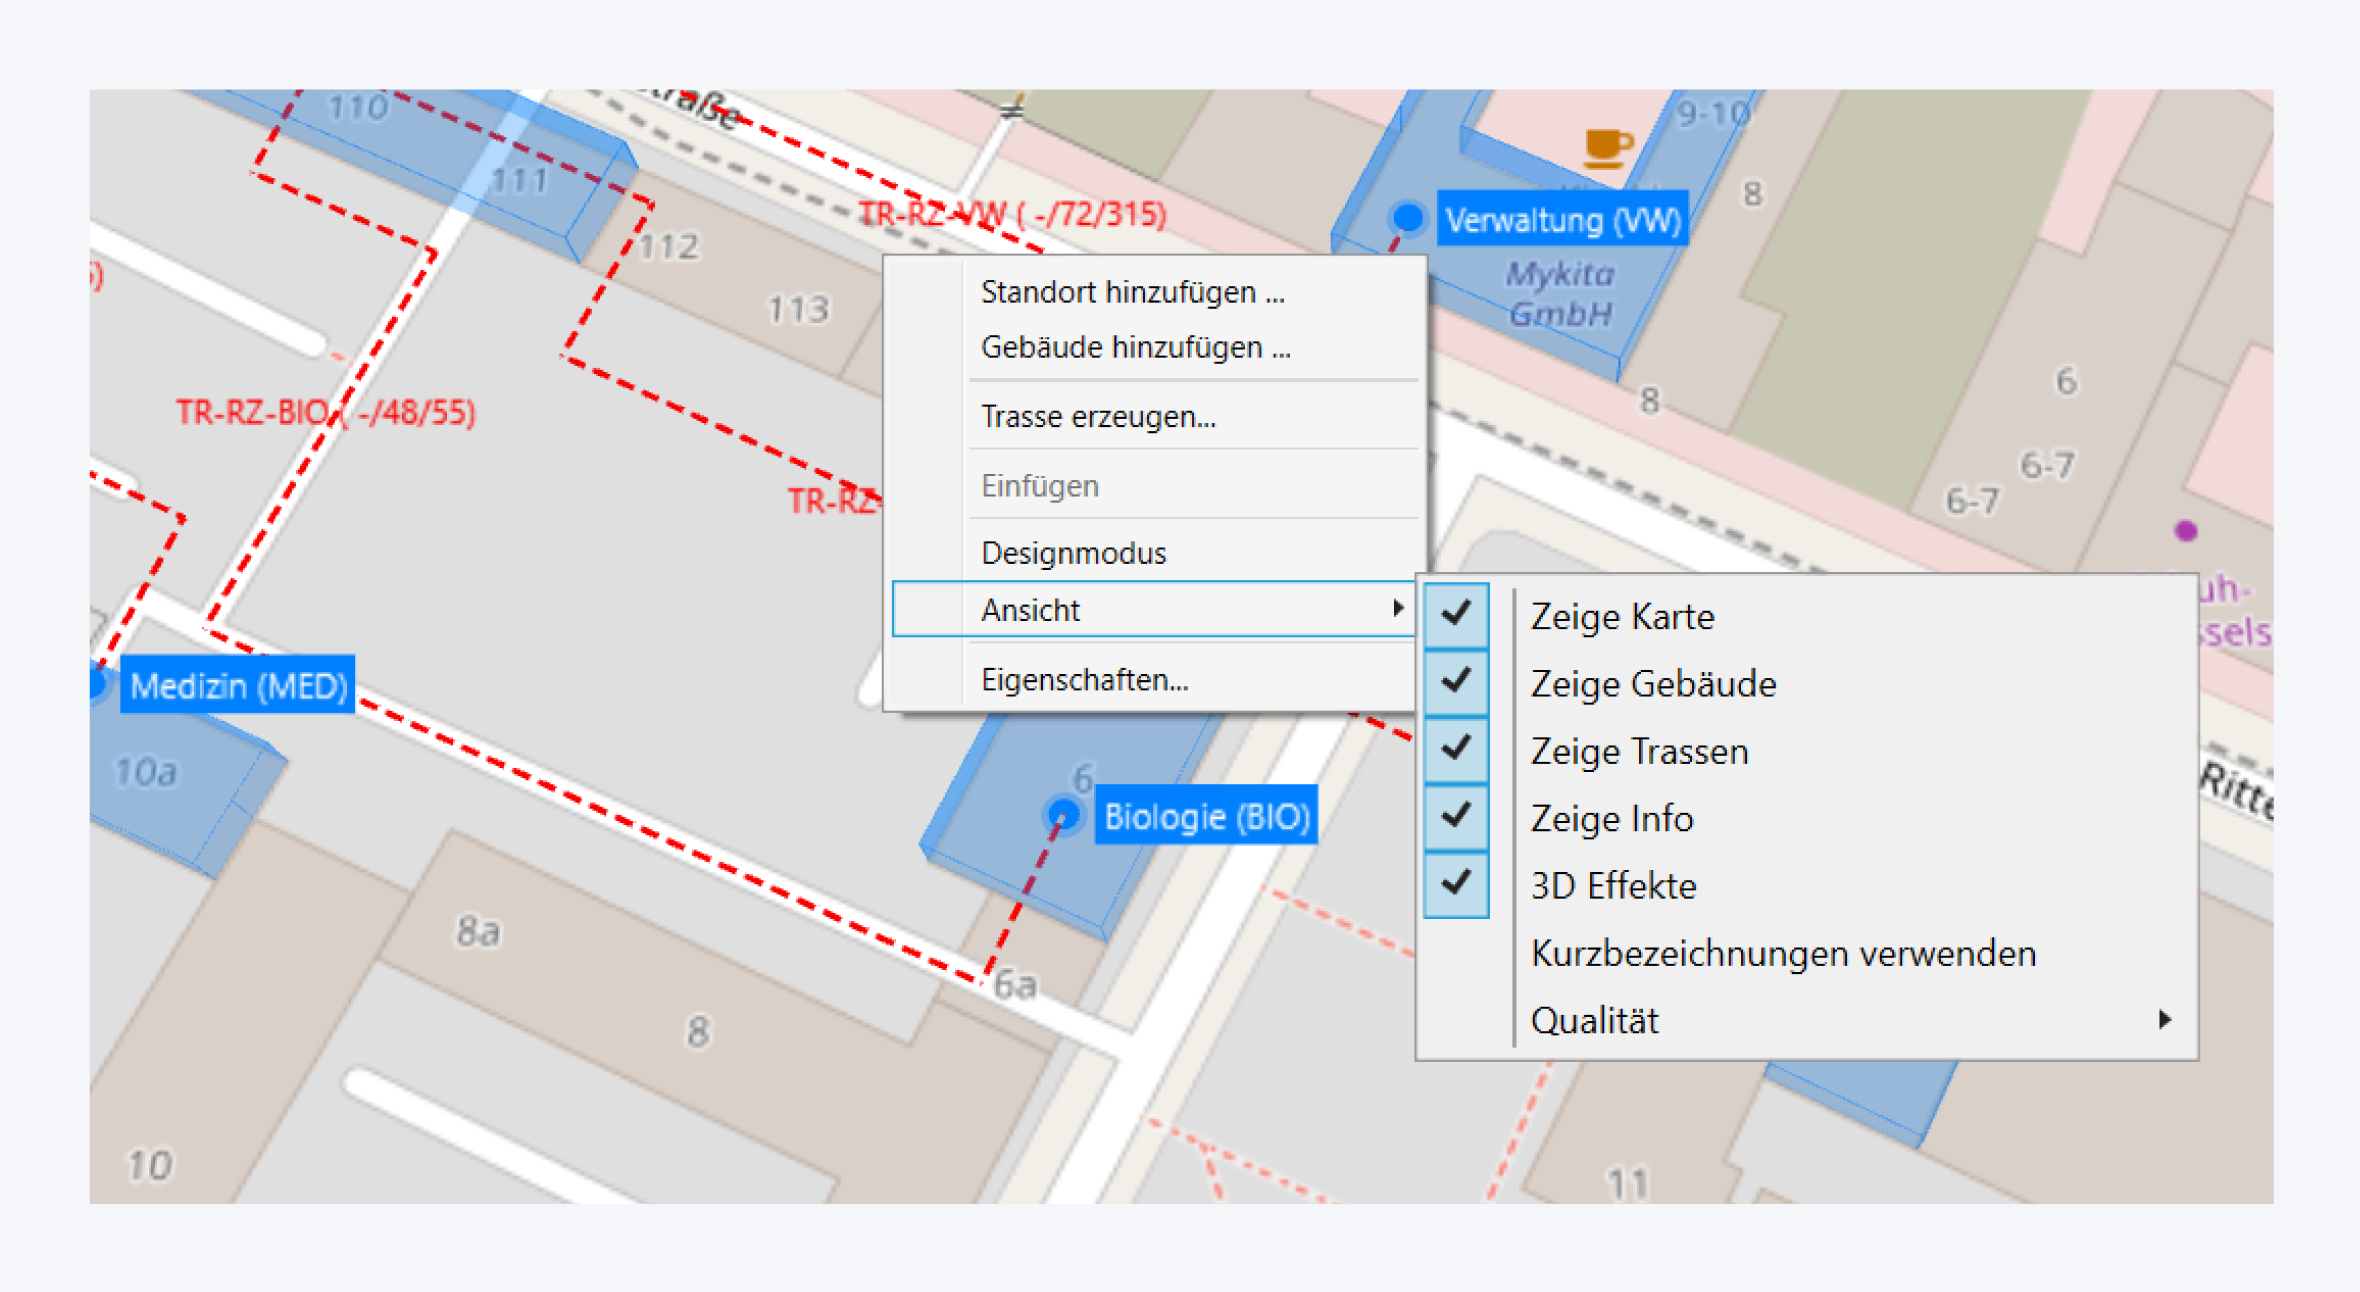
Task: Choose Gebäude hinzufügen from context menu
Action: (1135, 347)
